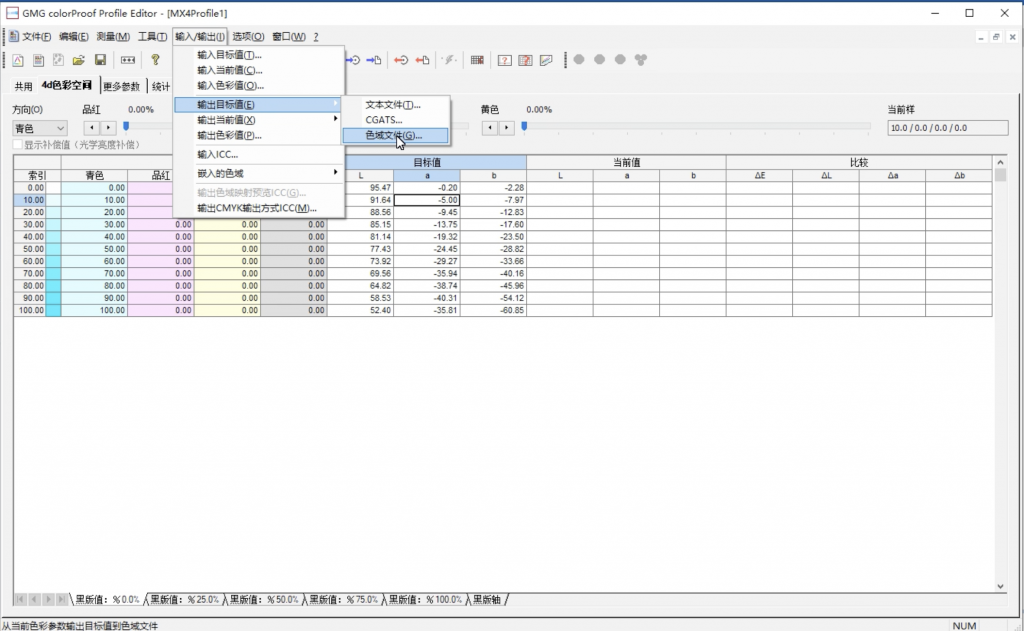Click the second document toolbar icon
This screenshot has width=1024, height=631.
point(39,60)
